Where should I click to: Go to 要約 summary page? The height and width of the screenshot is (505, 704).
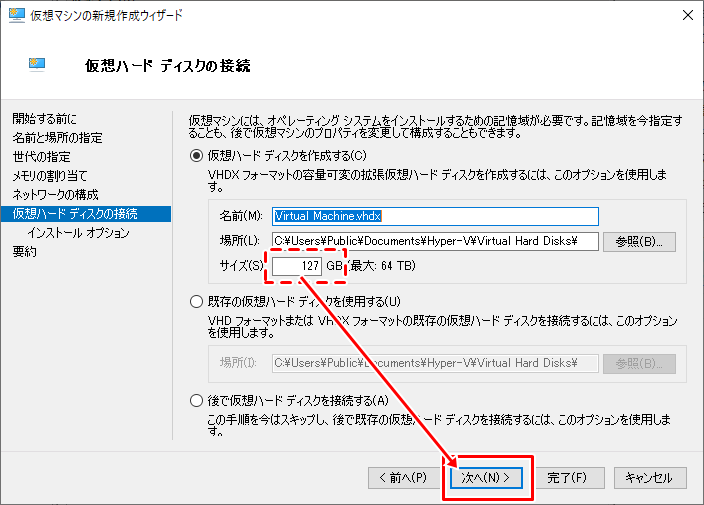pos(24,252)
